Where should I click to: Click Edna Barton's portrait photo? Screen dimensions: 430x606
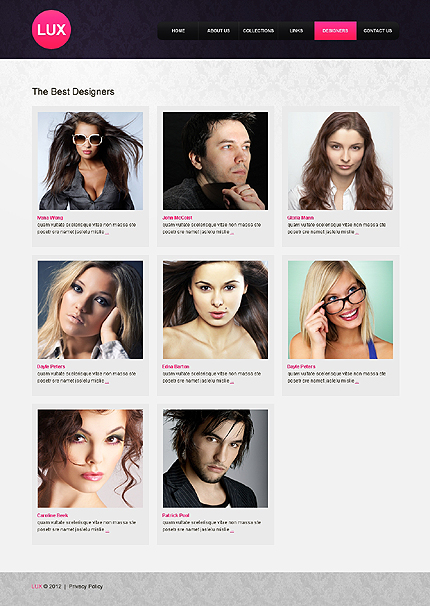coord(215,310)
